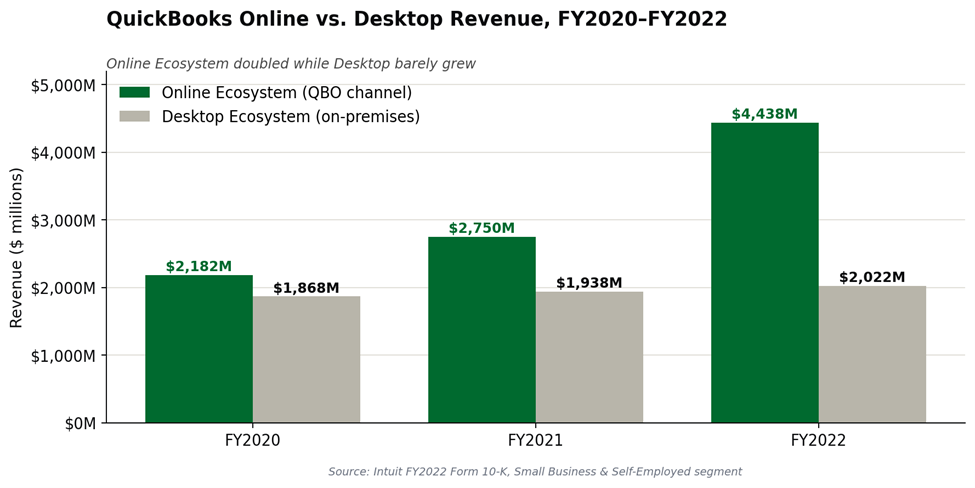975x488 pixels.
Task: Click the '$1,000M' y-axis tick label
Action: [x=63, y=356]
